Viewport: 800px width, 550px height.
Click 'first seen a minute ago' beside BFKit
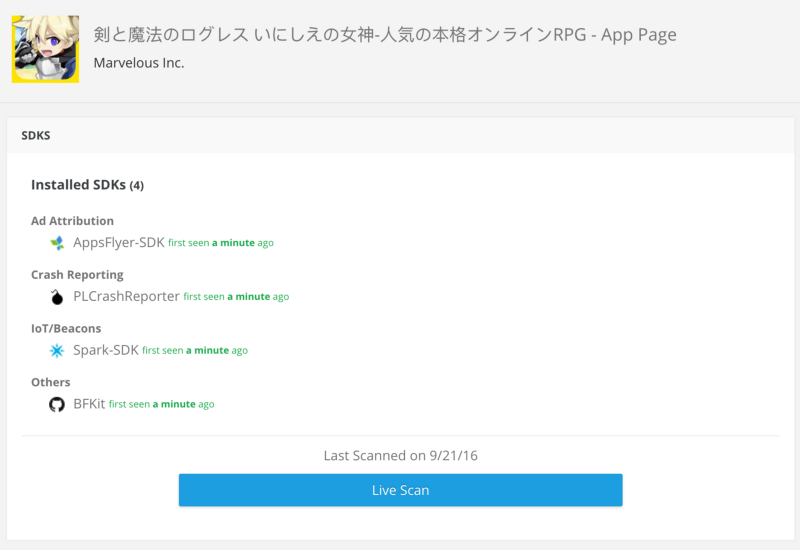pos(162,404)
